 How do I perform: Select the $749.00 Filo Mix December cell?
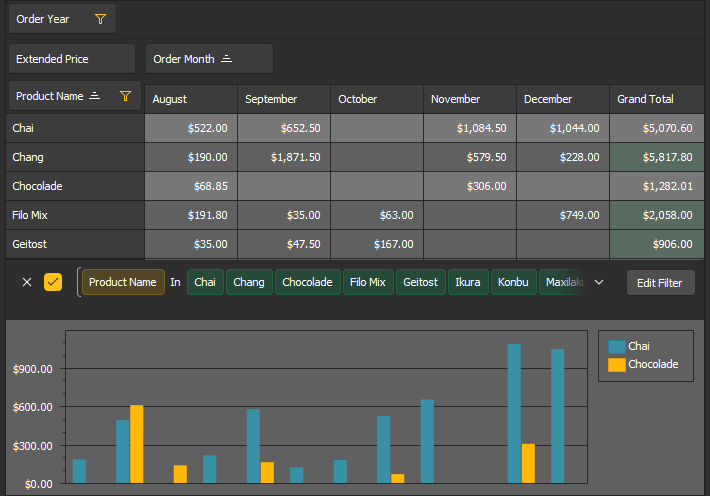[563, 215]
